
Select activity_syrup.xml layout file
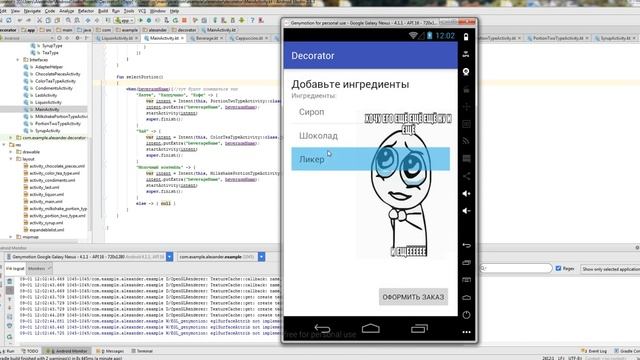[x=46, y=223]
